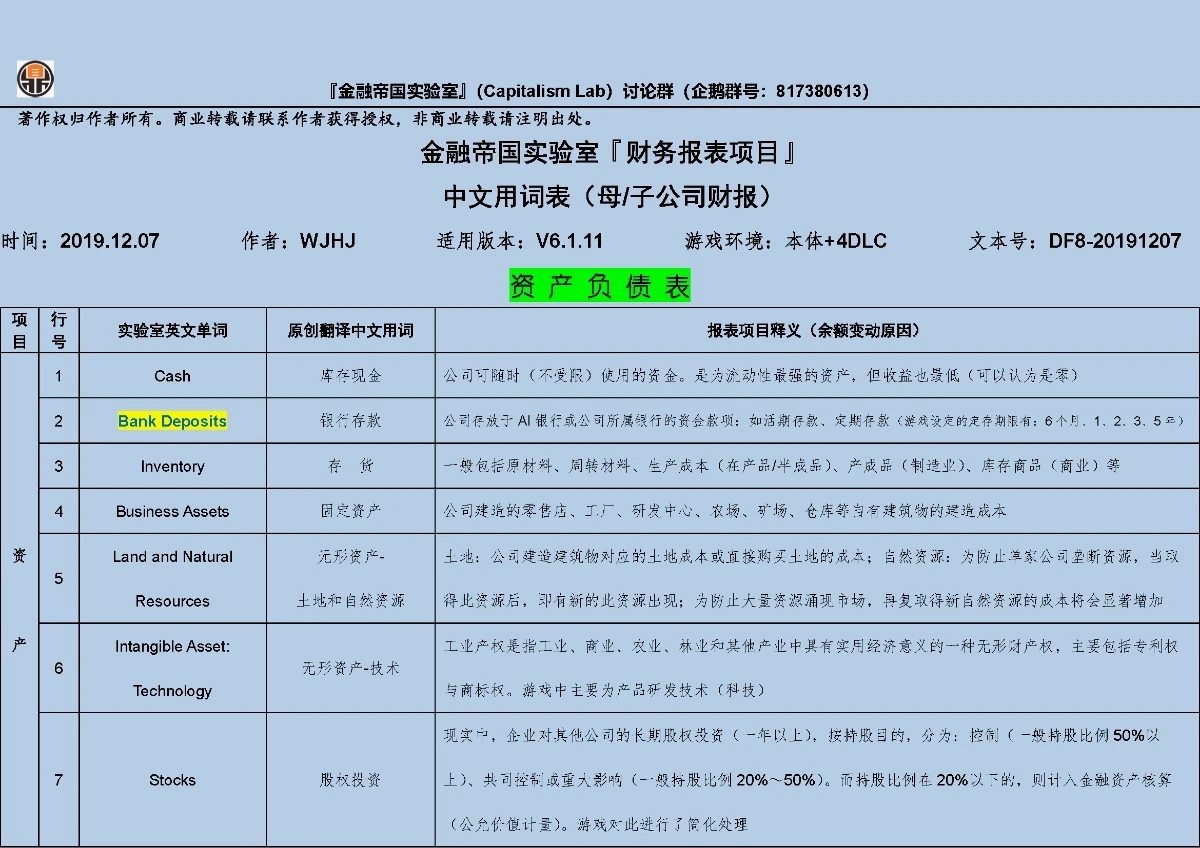Click the 报表项目释义 column header

(815, 330)
